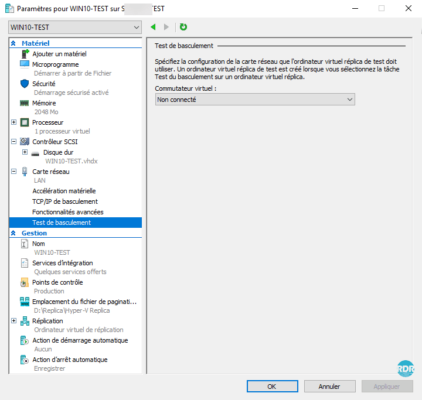422x400 pixels.
Task: Select the Processeur settings item
Action: tap(48, 122)
